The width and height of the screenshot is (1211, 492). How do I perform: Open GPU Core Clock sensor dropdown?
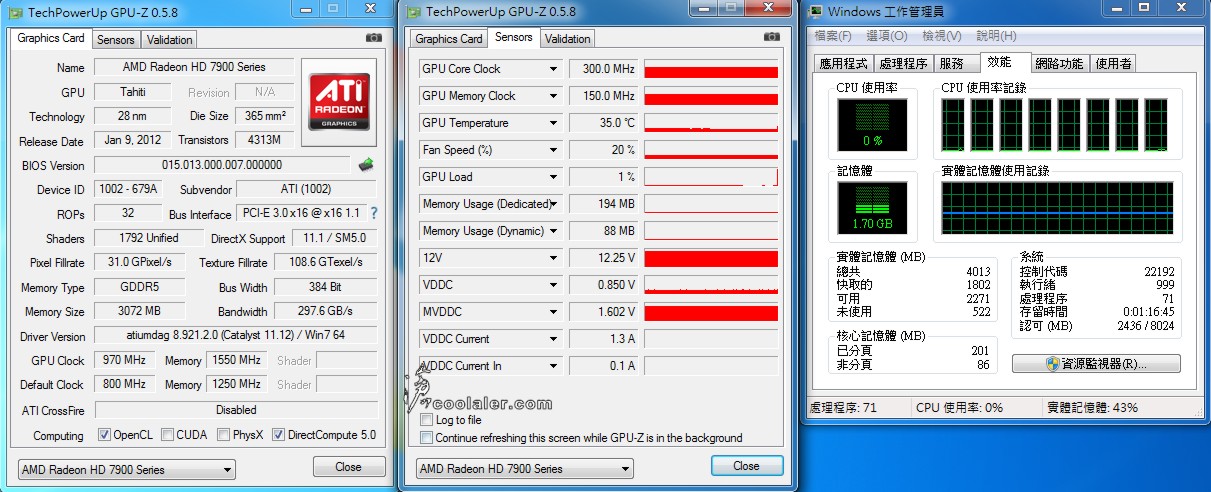coord(553,69)
